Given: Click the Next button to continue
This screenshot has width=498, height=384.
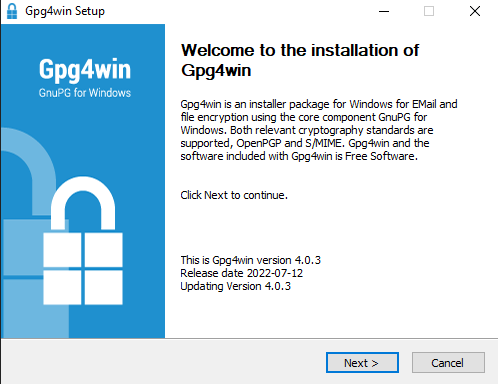Looking at the screenshot, I should [x=362, y=363].
